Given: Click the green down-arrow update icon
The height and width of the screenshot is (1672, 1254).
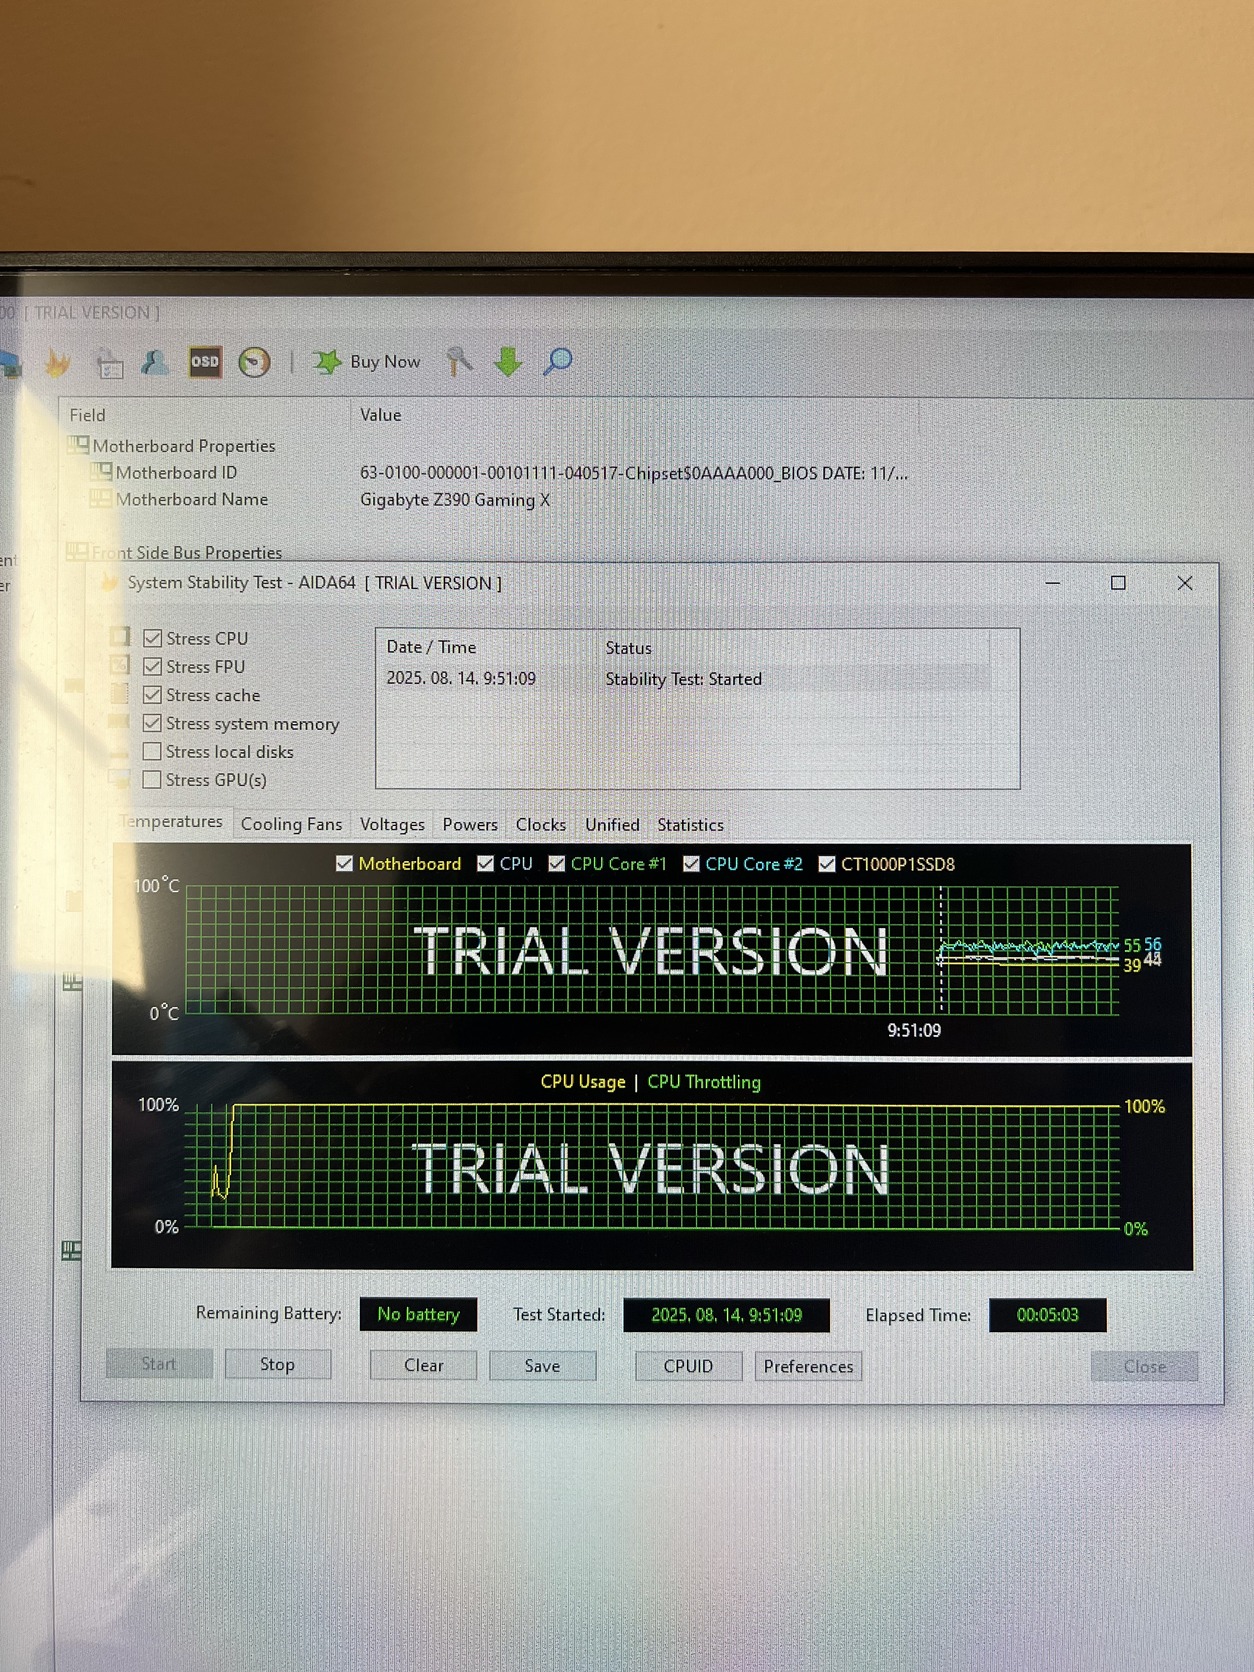Looking at the screenshot, I should 508,361.
